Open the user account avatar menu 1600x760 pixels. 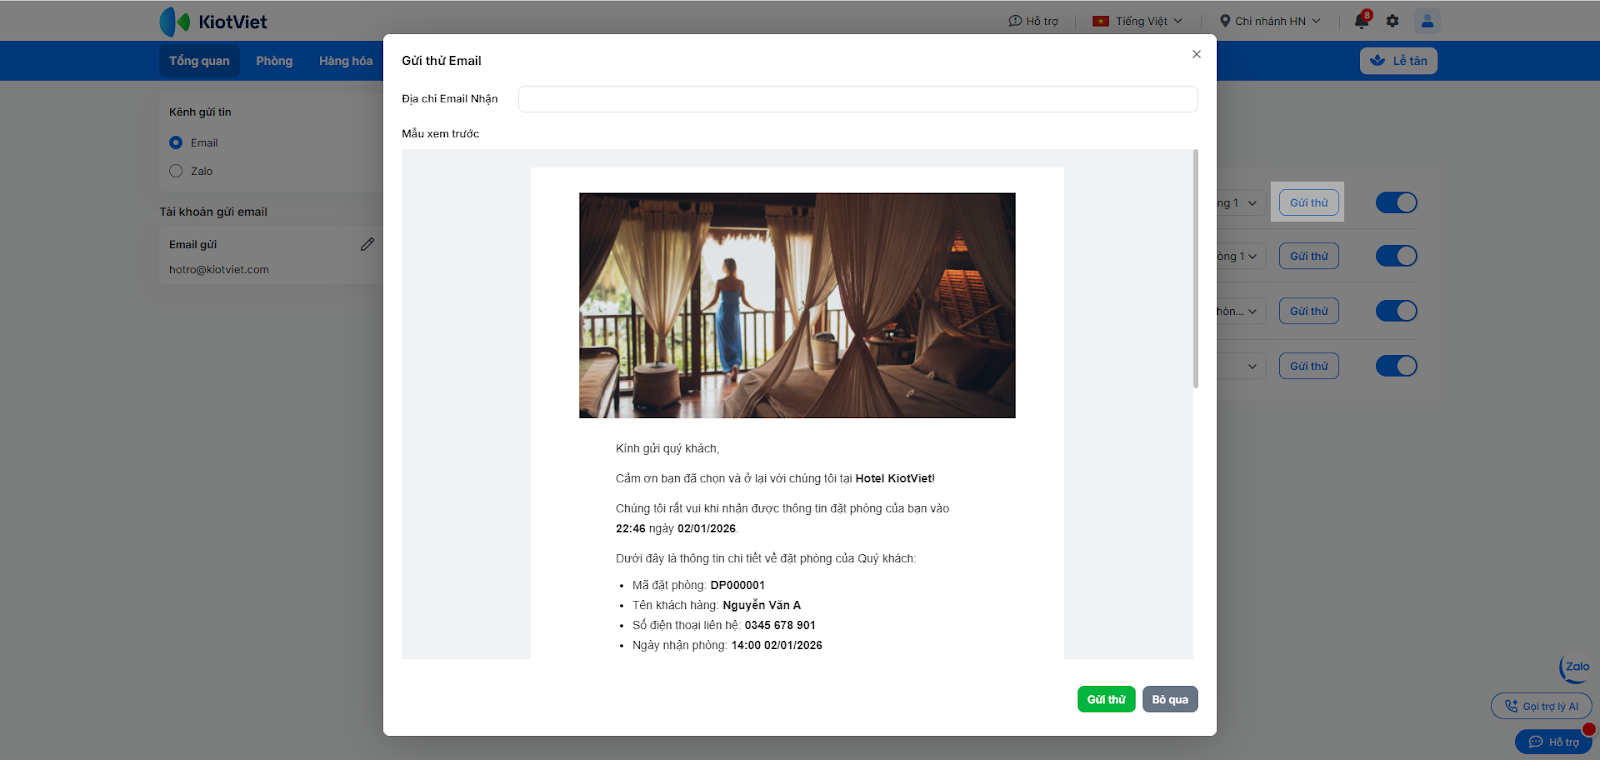click(1427, 20)
